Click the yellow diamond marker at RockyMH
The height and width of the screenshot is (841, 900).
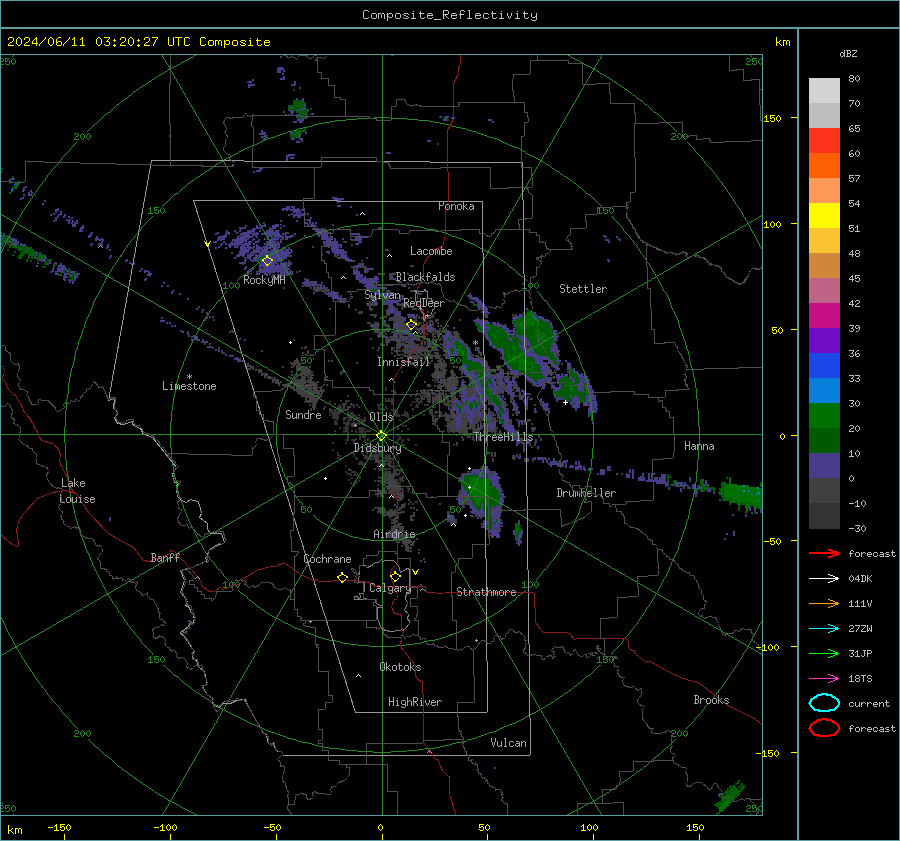click(x=267, y=261)
